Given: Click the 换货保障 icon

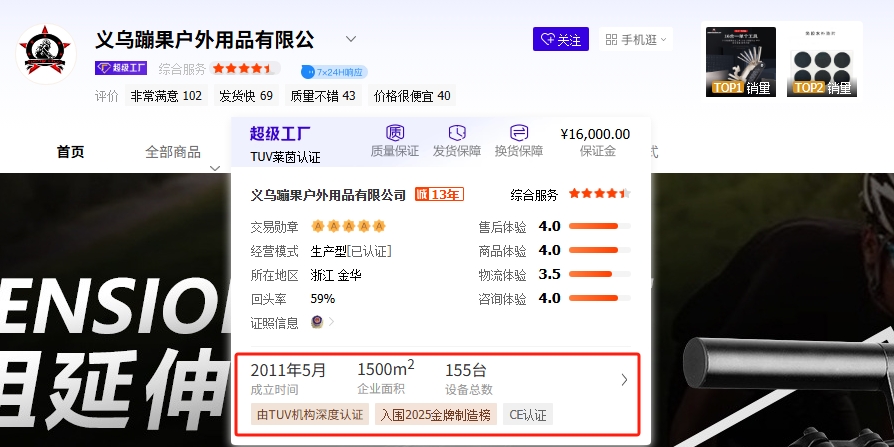Looking at the screenshot, I should coord(518,133).
